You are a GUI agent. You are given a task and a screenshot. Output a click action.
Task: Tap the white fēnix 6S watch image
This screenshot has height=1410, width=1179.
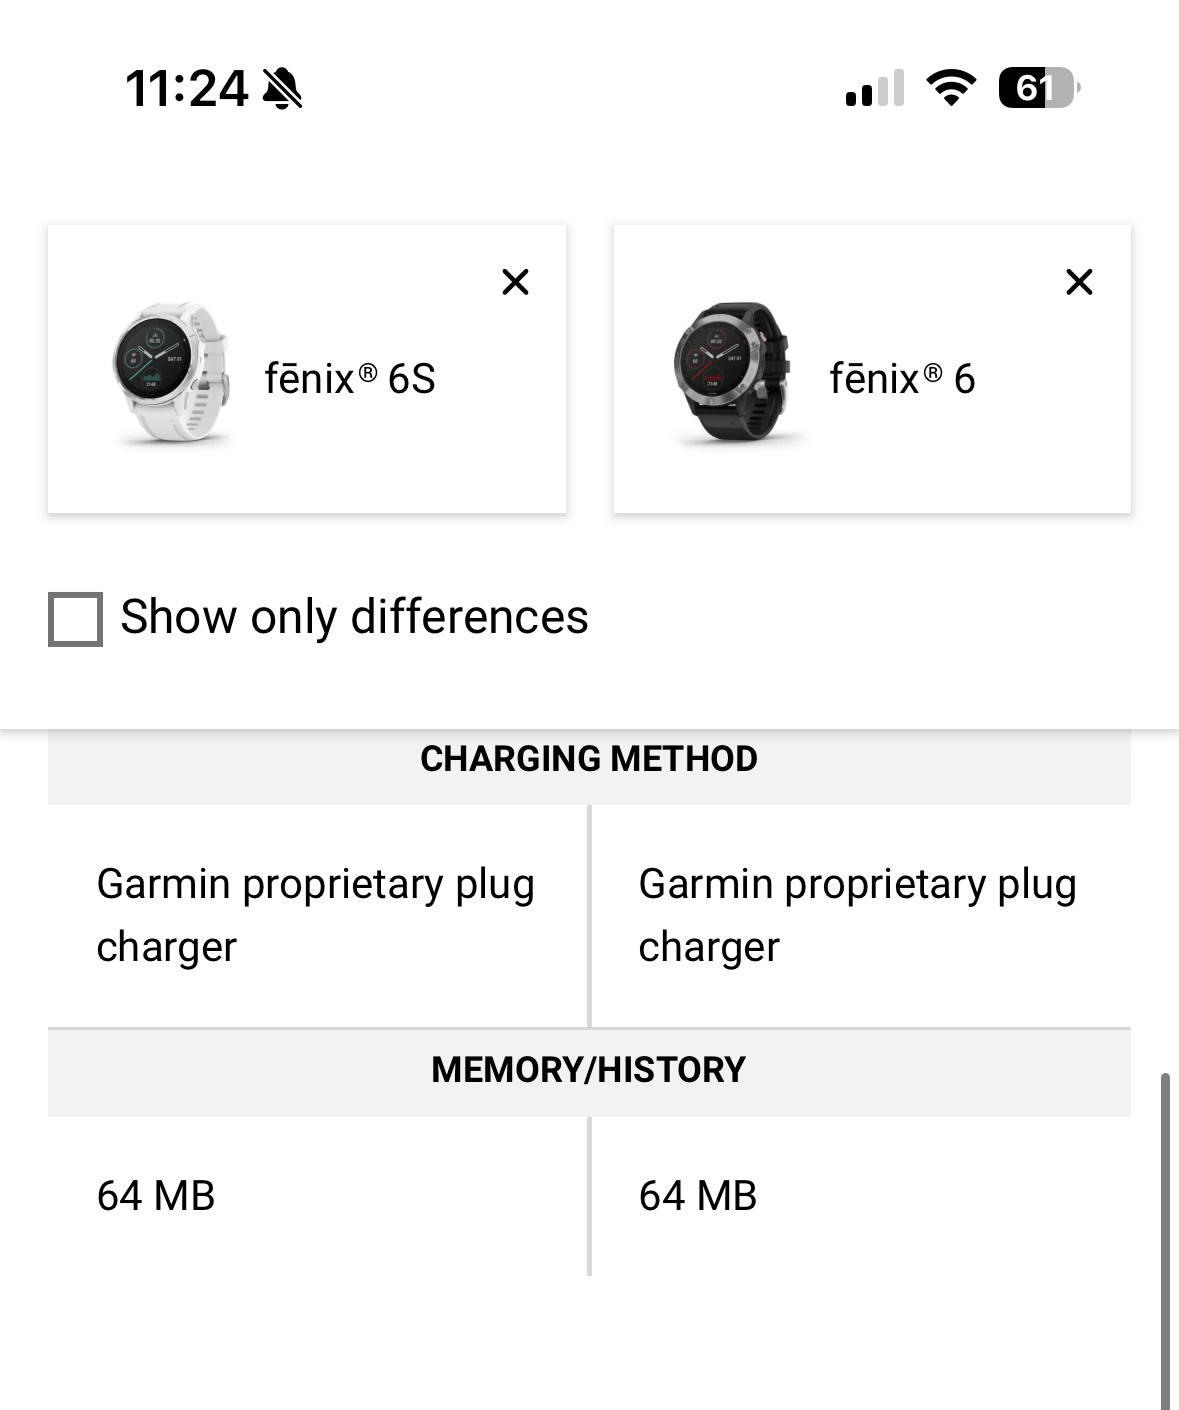(171, 372)
